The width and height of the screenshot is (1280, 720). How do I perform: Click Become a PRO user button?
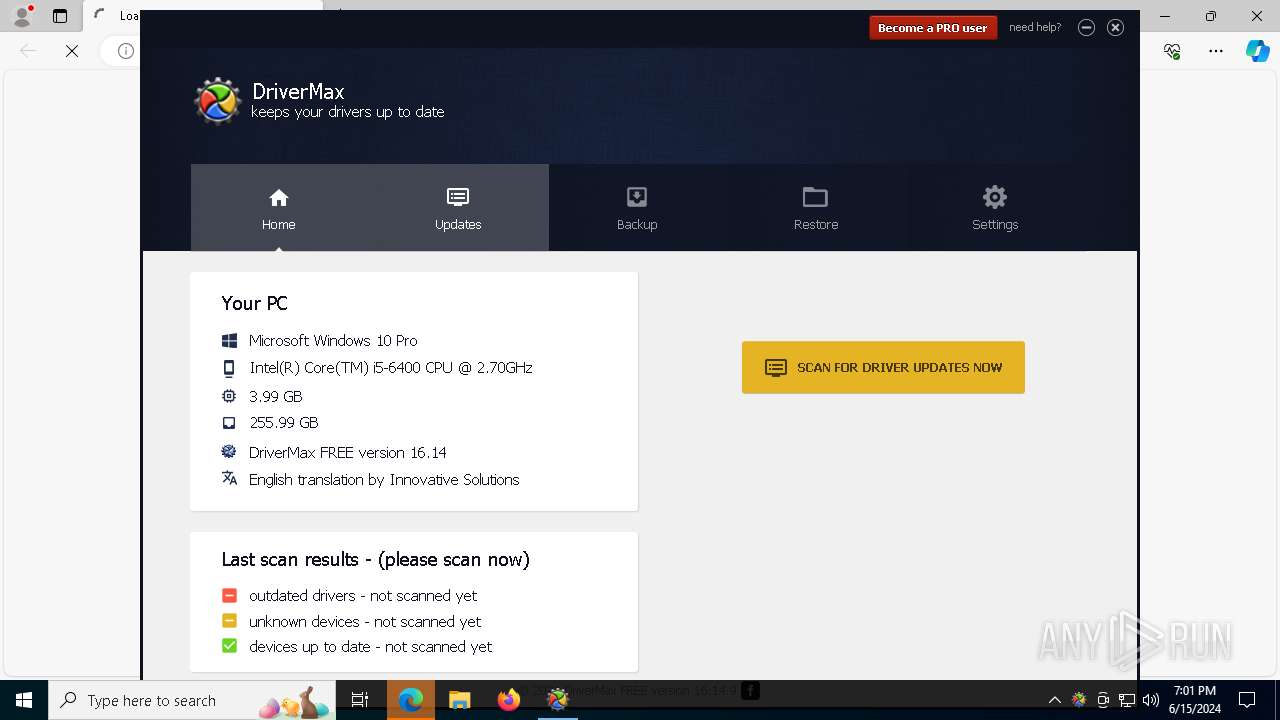coord(933,28)
